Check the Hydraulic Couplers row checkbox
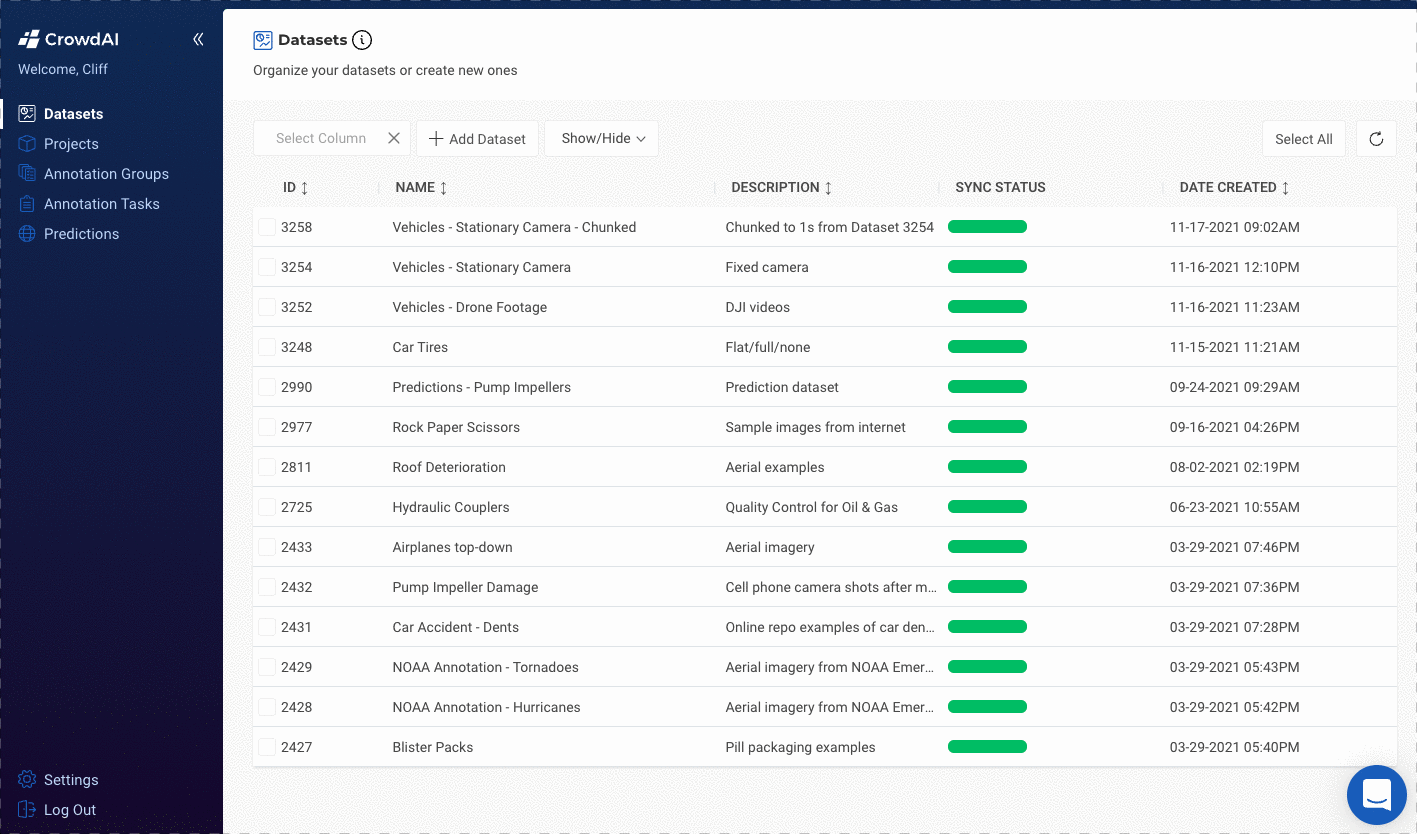Viewport: 1417px width, 834px height. [x=267, y=507]
